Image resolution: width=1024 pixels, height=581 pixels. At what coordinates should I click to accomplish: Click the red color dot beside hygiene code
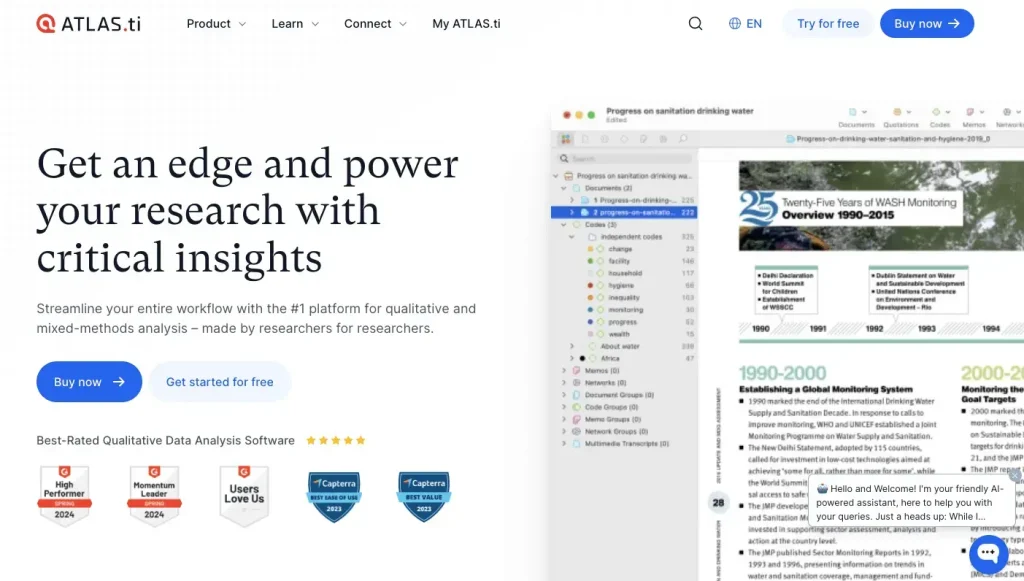pyautogui.click(x=590, y=285)
